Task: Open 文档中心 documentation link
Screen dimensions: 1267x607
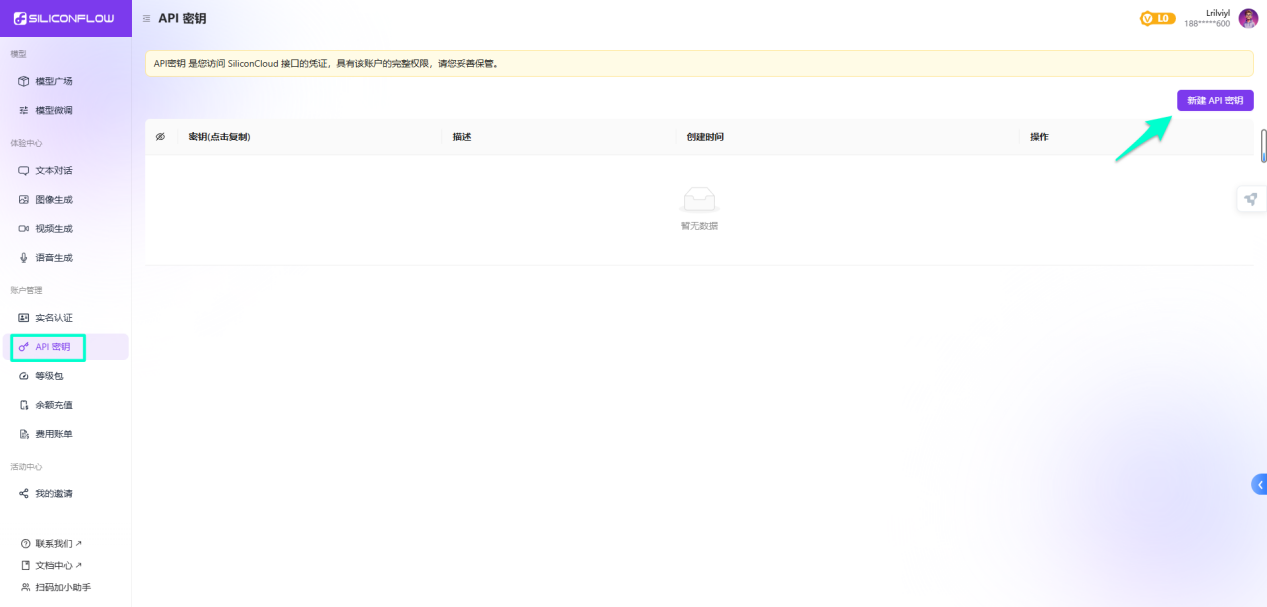Action: [x=54, y=565]
